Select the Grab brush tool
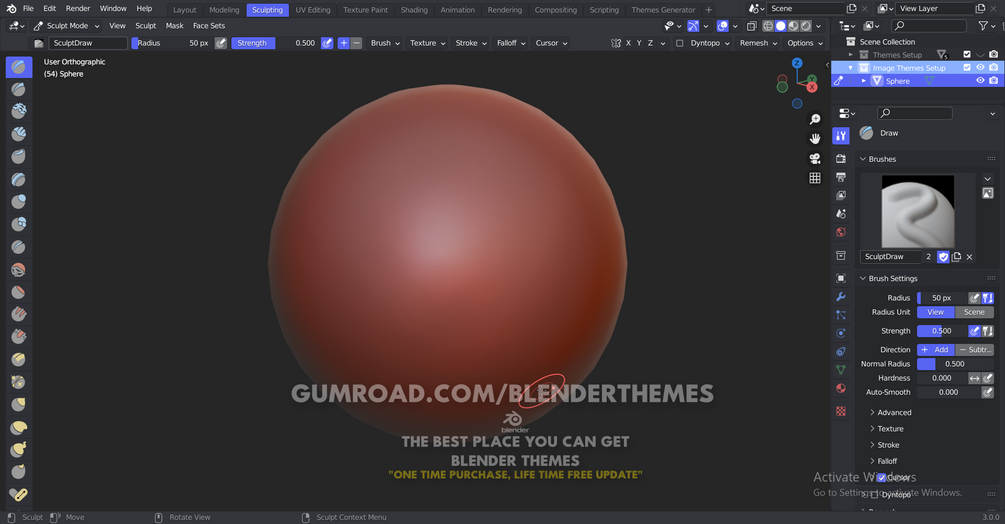The height and width of the screenshot is (524, 1005). [x=19, y=404]
